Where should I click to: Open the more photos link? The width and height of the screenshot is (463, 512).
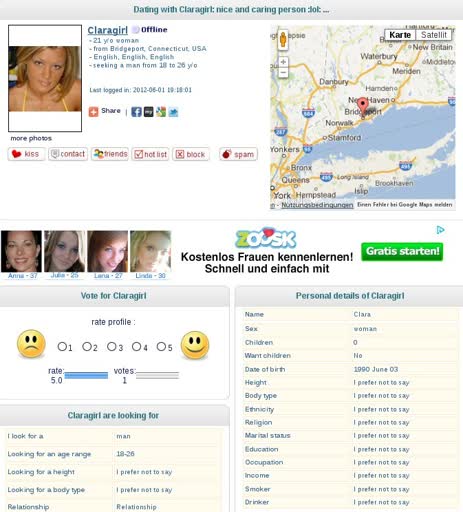(x=31, y=138)
